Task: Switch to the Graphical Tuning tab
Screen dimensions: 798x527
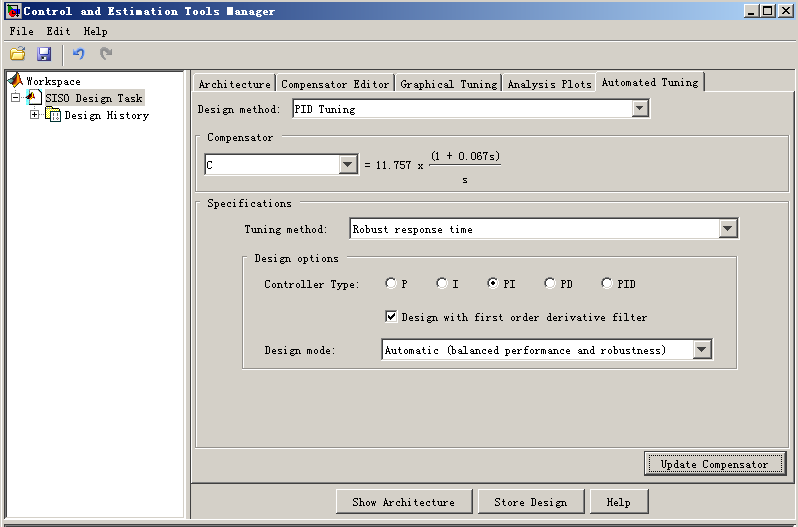Action: (448, 83)
